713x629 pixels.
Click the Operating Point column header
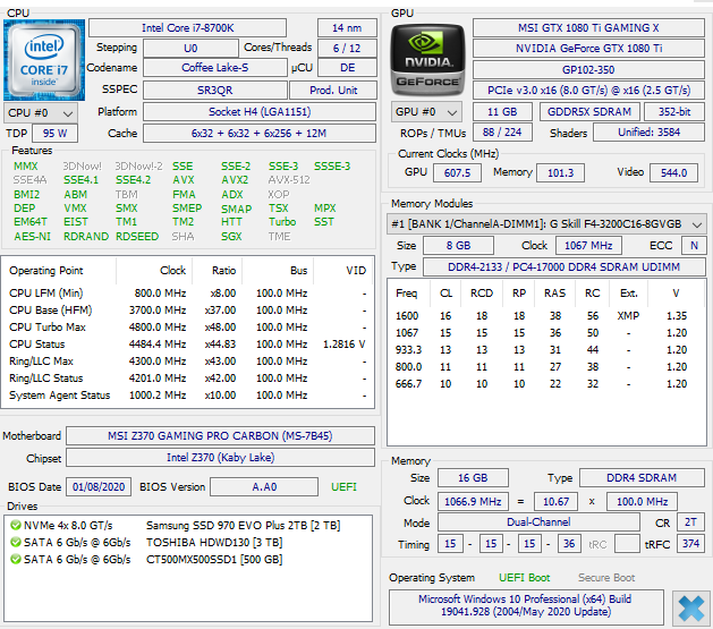(46, 271)
